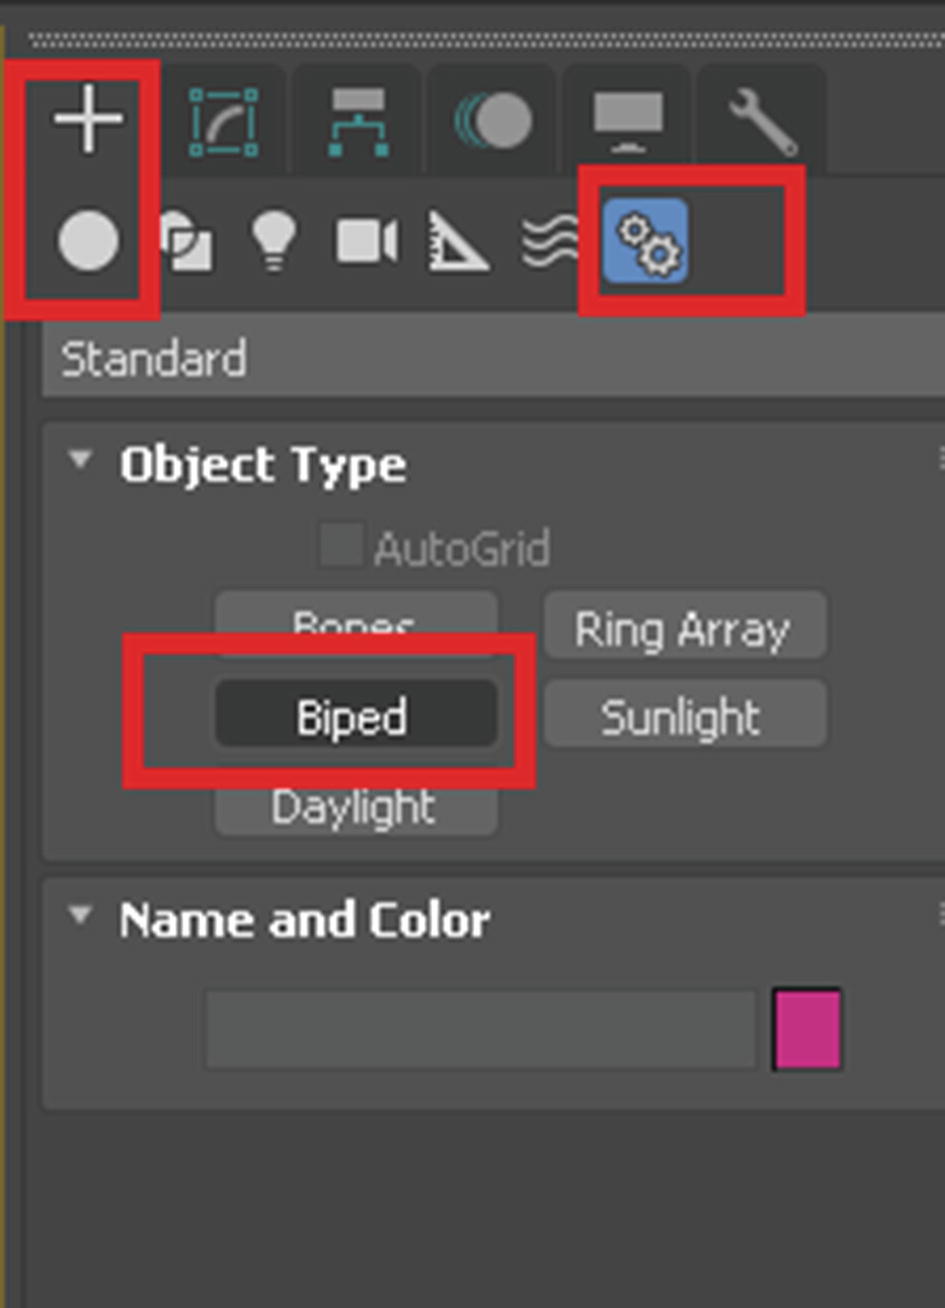Open the Display panel tab

click(628, 121)
